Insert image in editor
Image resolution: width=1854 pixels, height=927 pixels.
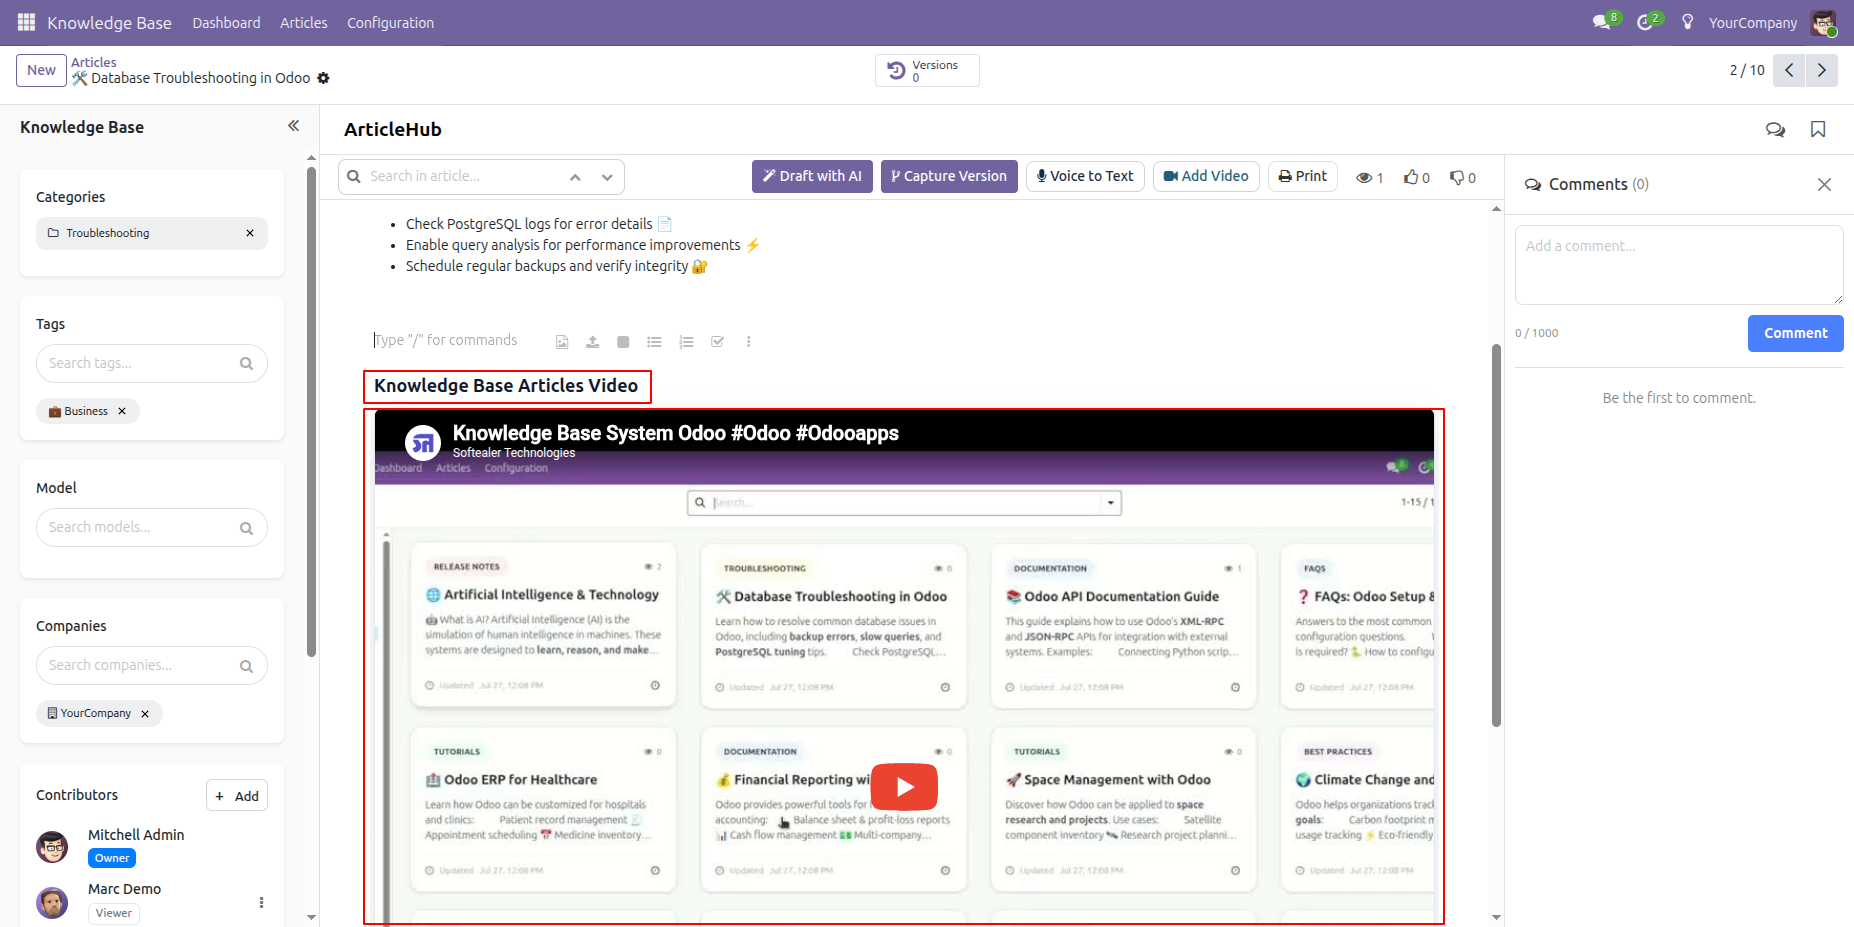[x=562, y=342]
